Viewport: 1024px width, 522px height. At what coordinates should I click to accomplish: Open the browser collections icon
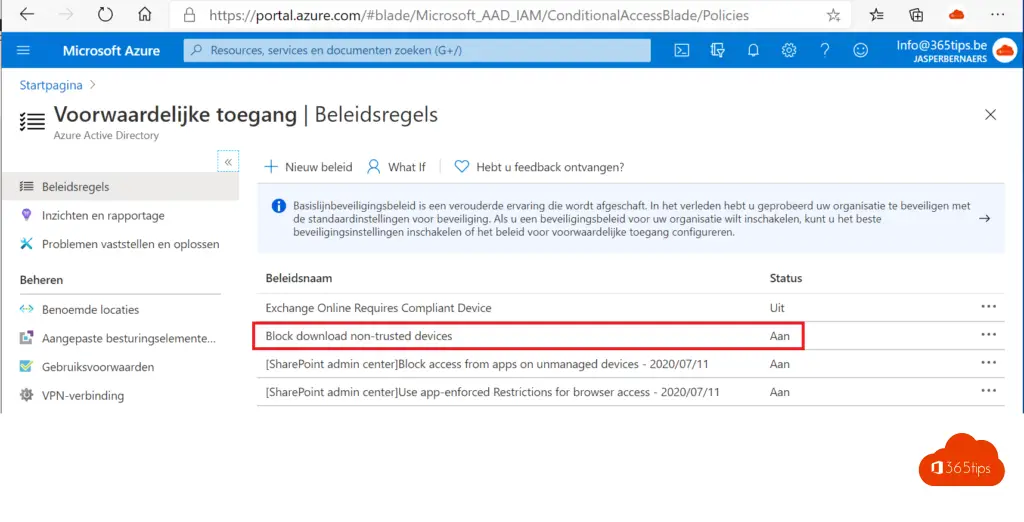916,15
